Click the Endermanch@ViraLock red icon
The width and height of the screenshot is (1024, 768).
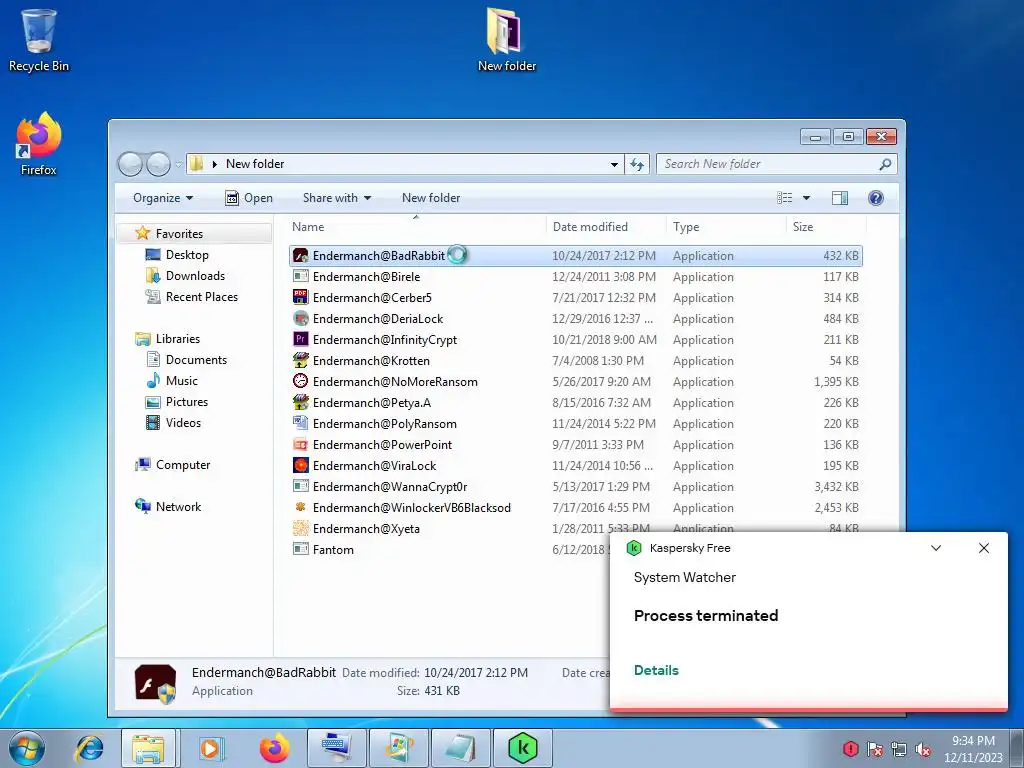[300, 465]
